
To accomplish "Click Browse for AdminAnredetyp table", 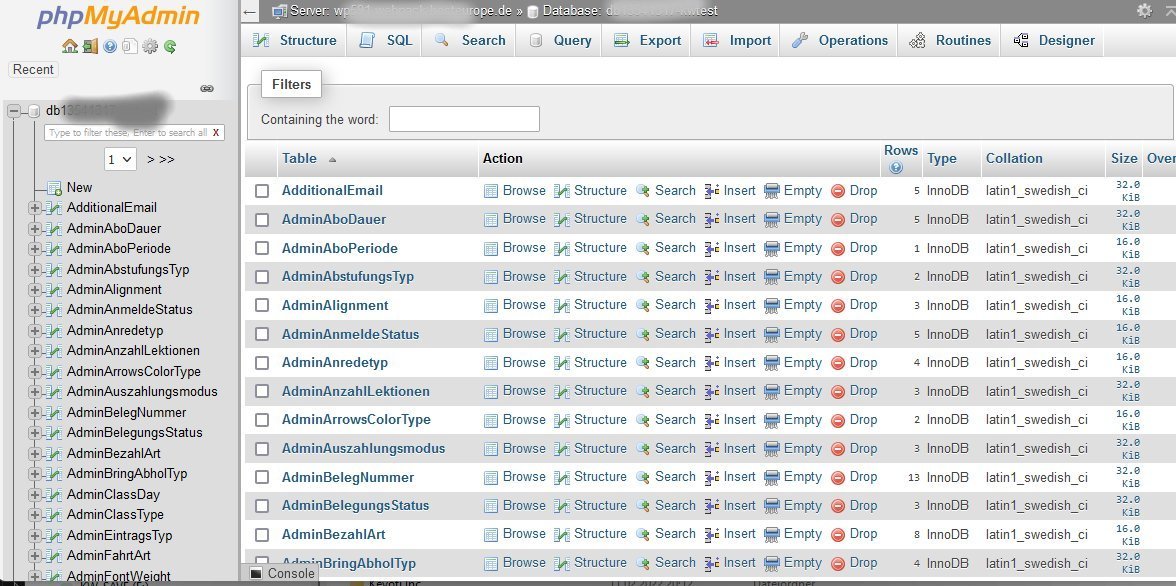I will pyautogui.click(x=515, y=363).
